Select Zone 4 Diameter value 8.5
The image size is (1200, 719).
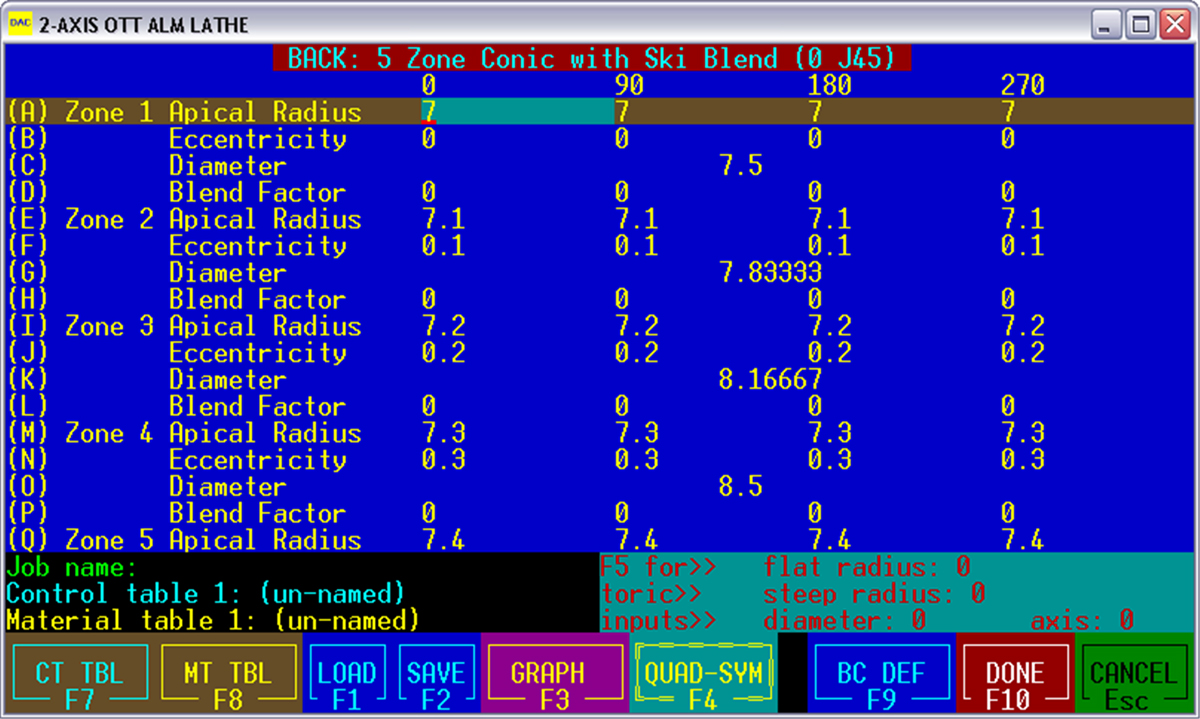740,487
